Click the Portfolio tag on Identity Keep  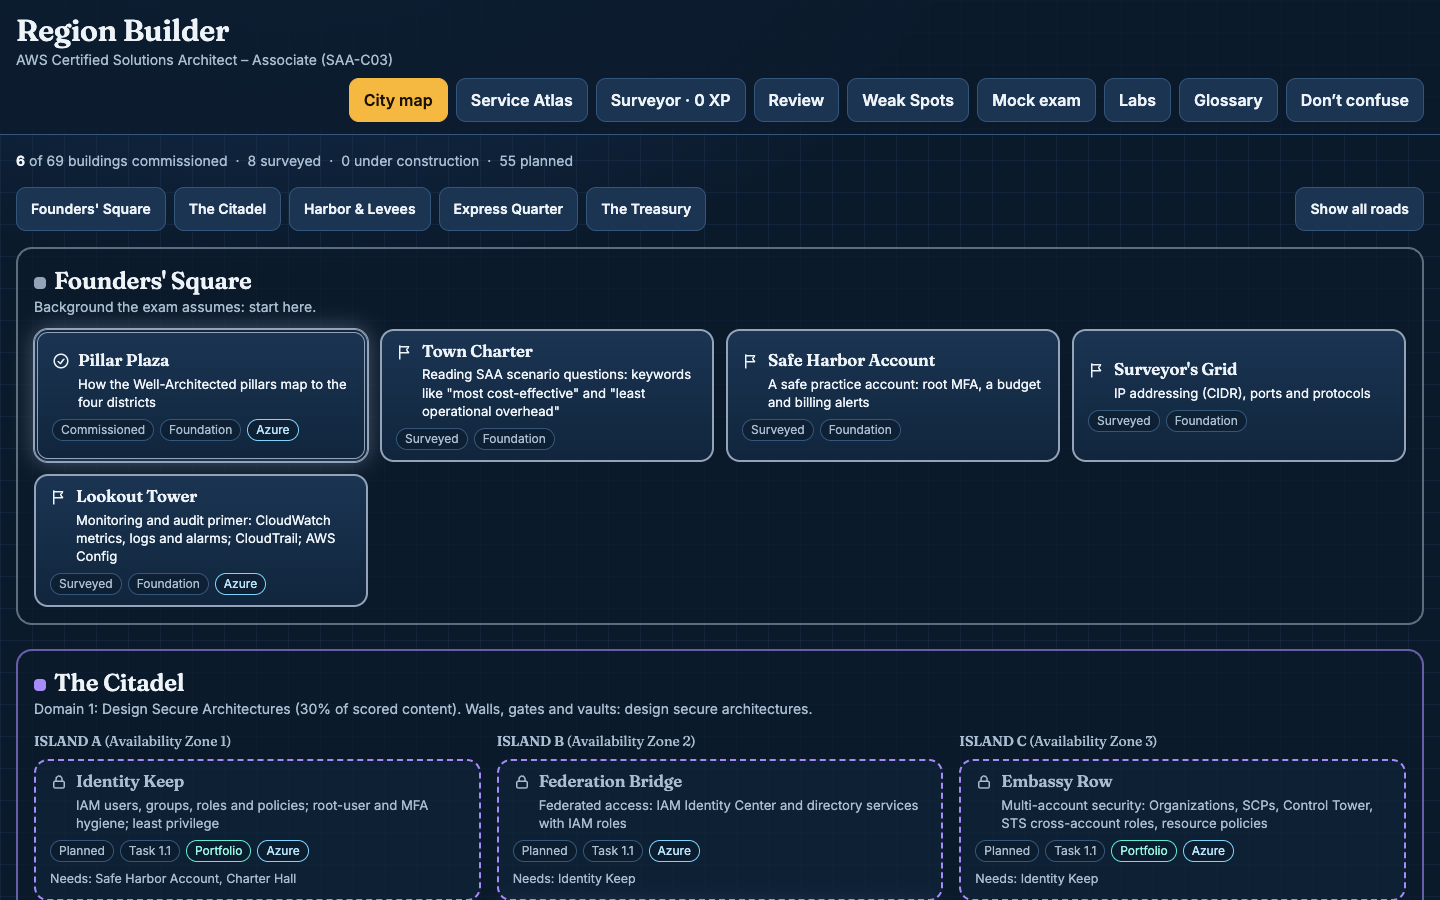click(219, 851)
